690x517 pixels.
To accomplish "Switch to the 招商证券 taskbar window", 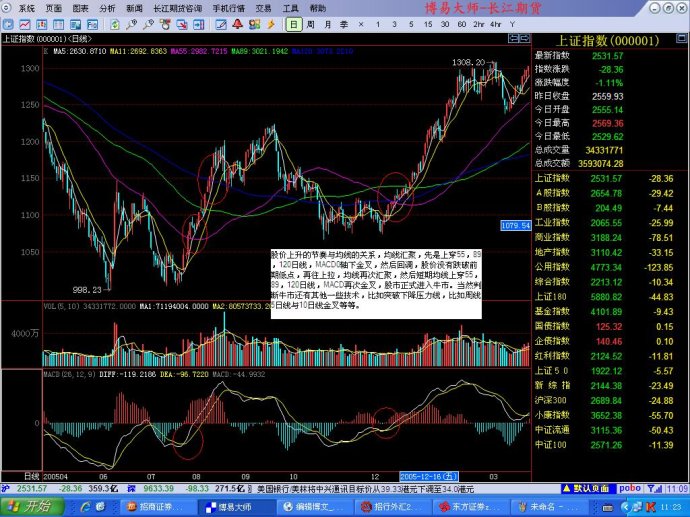I will [x=156, y=507].
